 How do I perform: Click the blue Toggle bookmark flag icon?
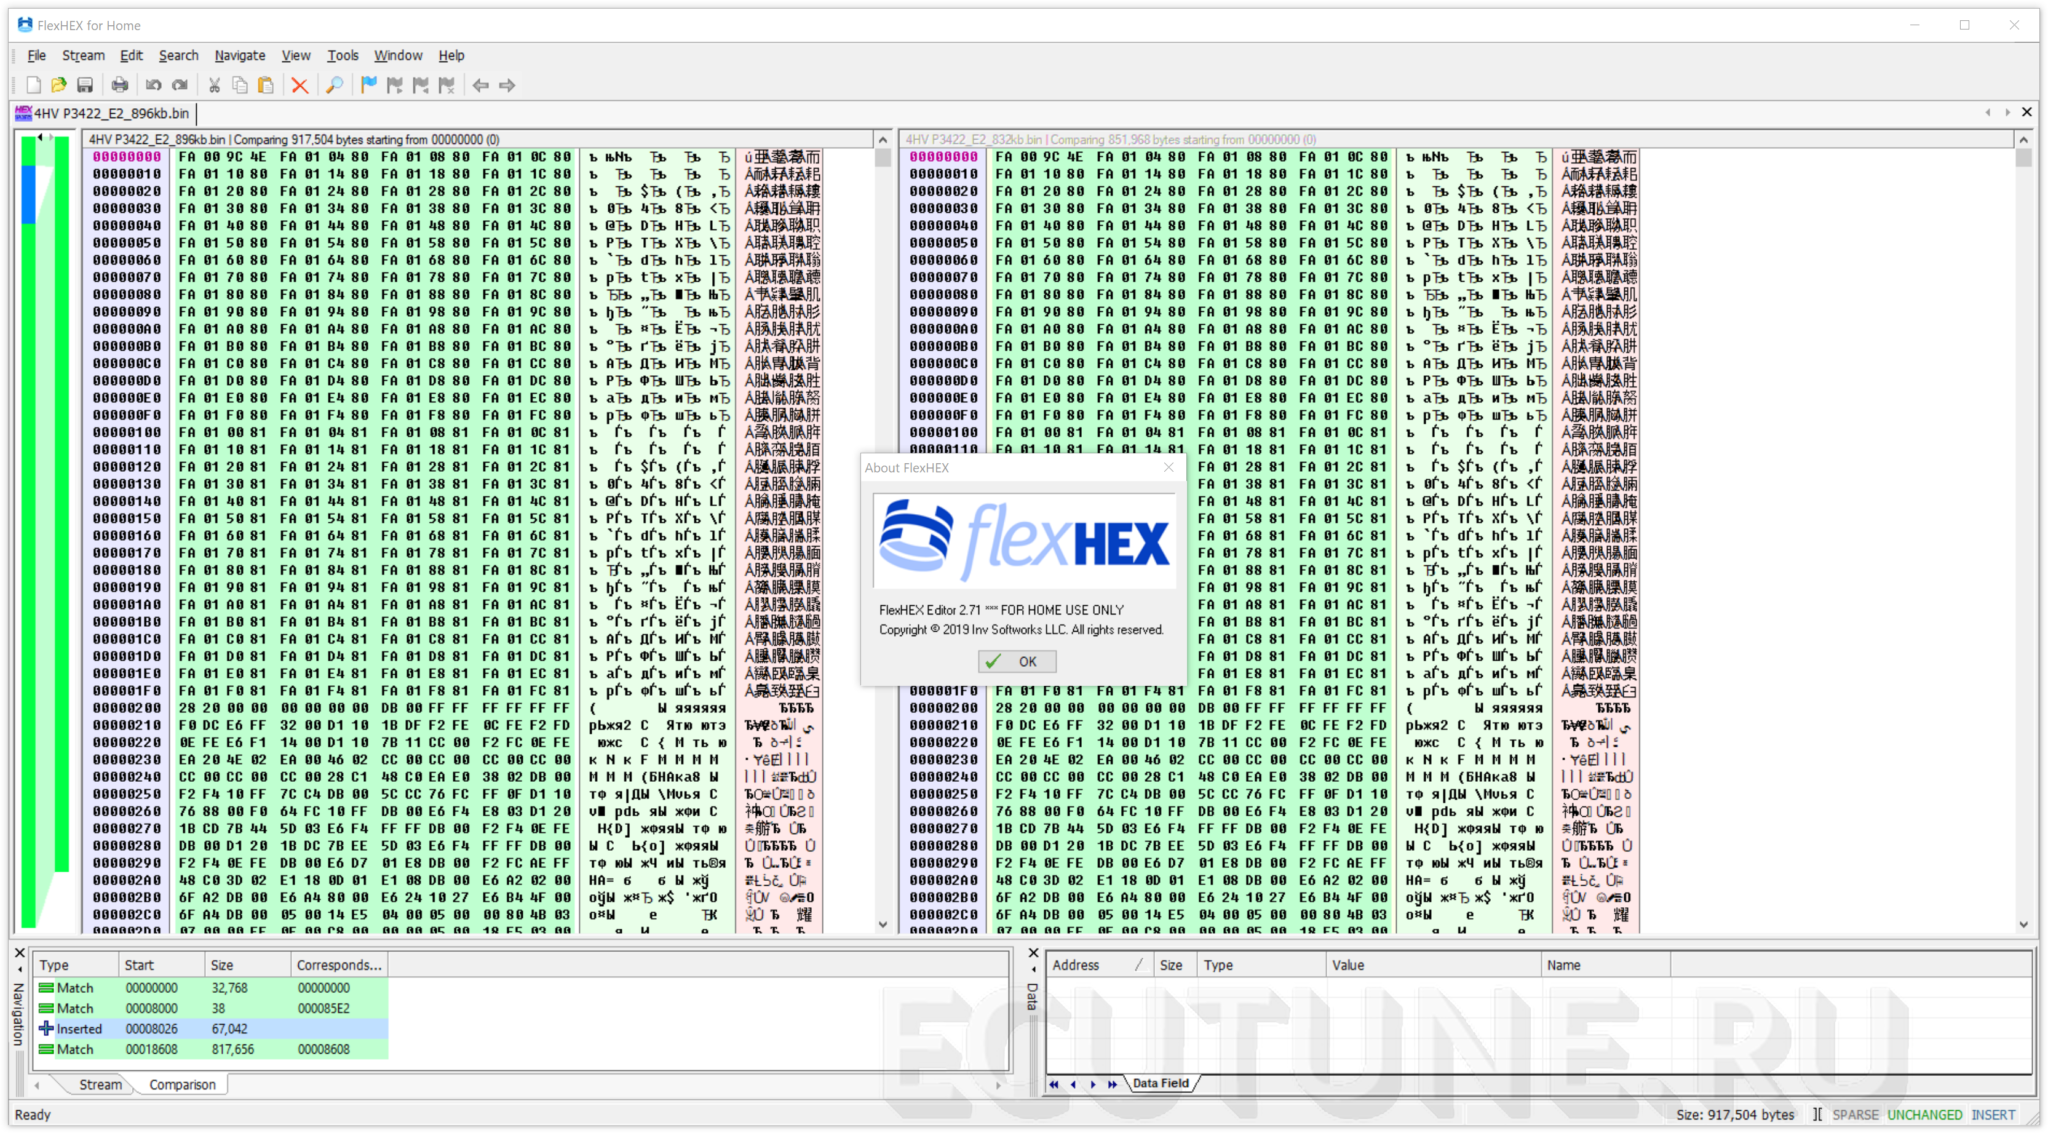(x=369, y=86)
